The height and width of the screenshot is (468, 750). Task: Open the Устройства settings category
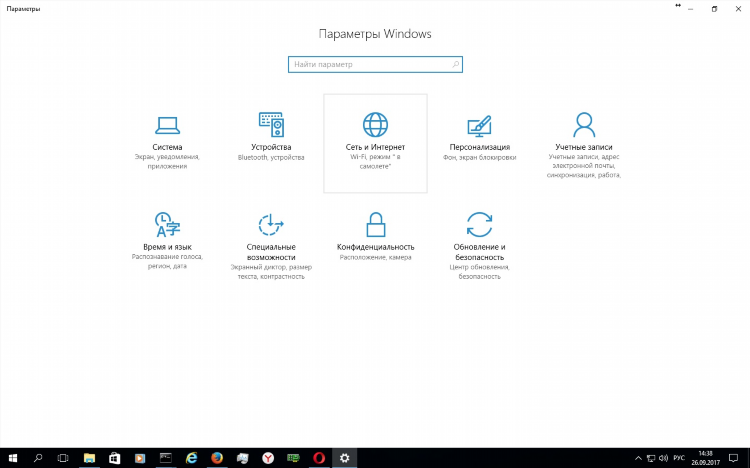[271, 143]
